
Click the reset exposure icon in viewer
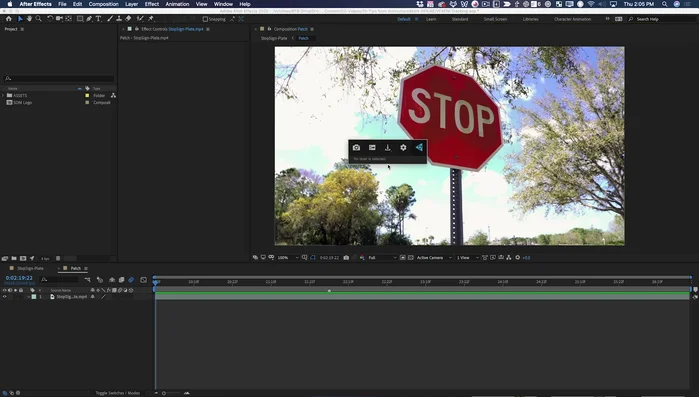click(518, 258)
